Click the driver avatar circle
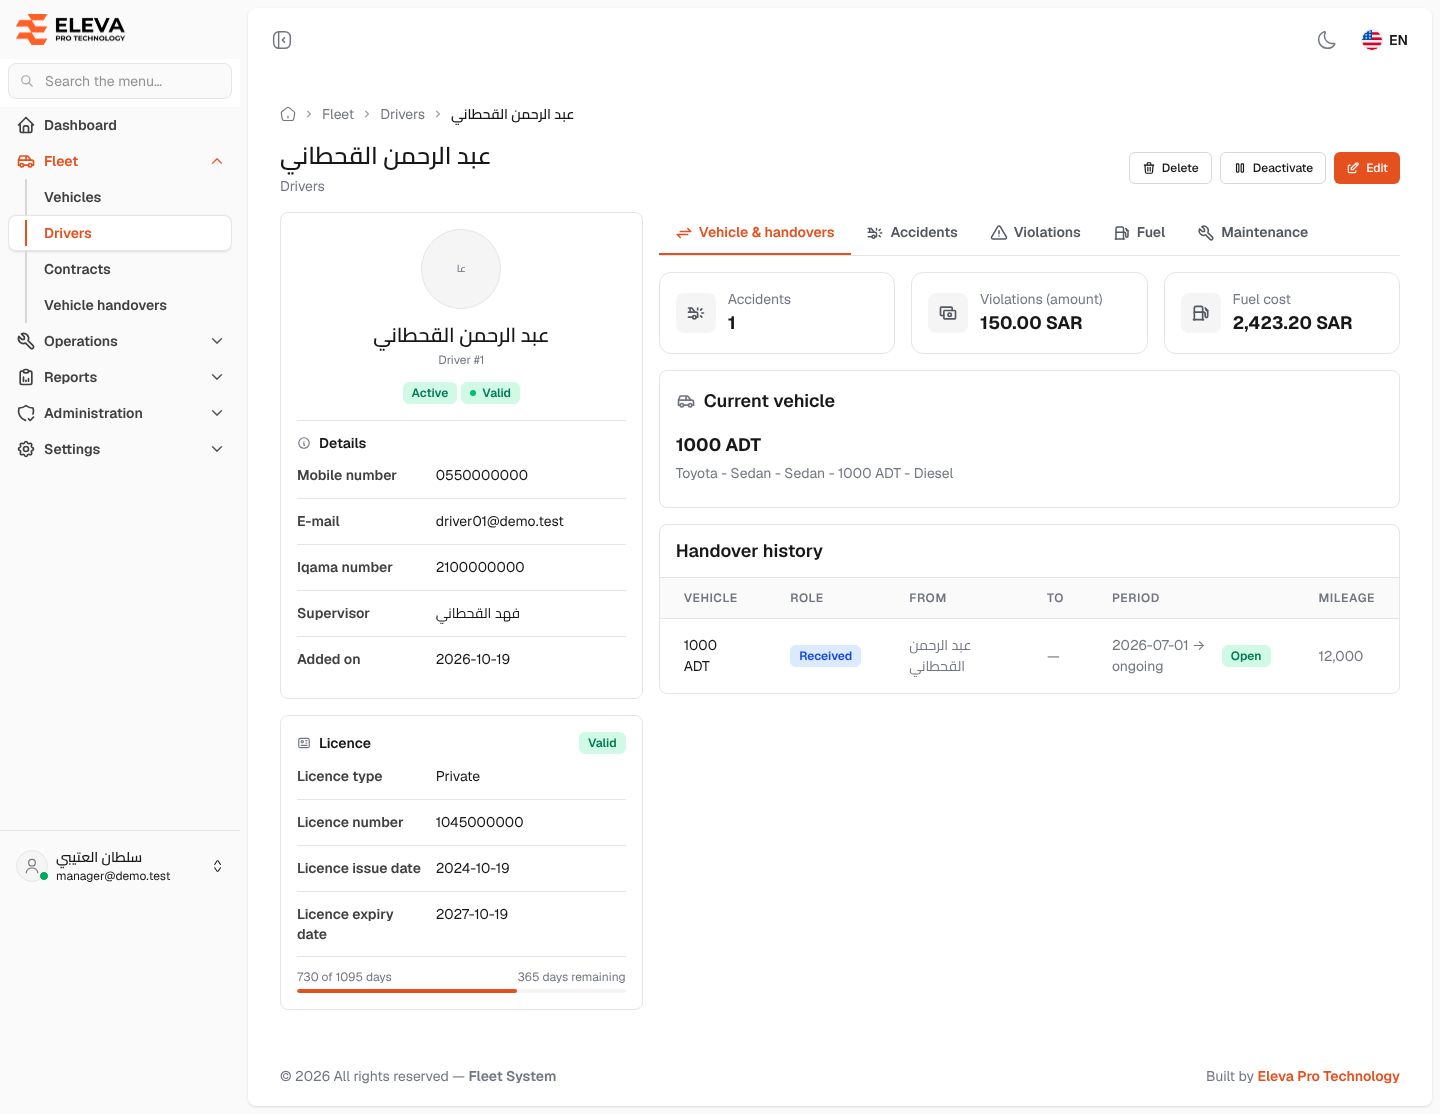 tap(461, 269)
